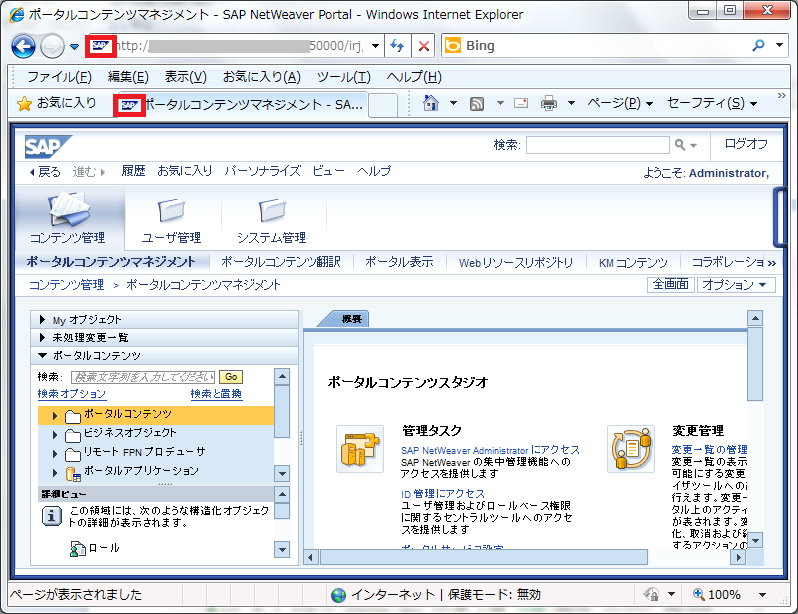Expand the 未処理変更一覧 section
The height and width of the screenshot is (614, 798).
43,337
